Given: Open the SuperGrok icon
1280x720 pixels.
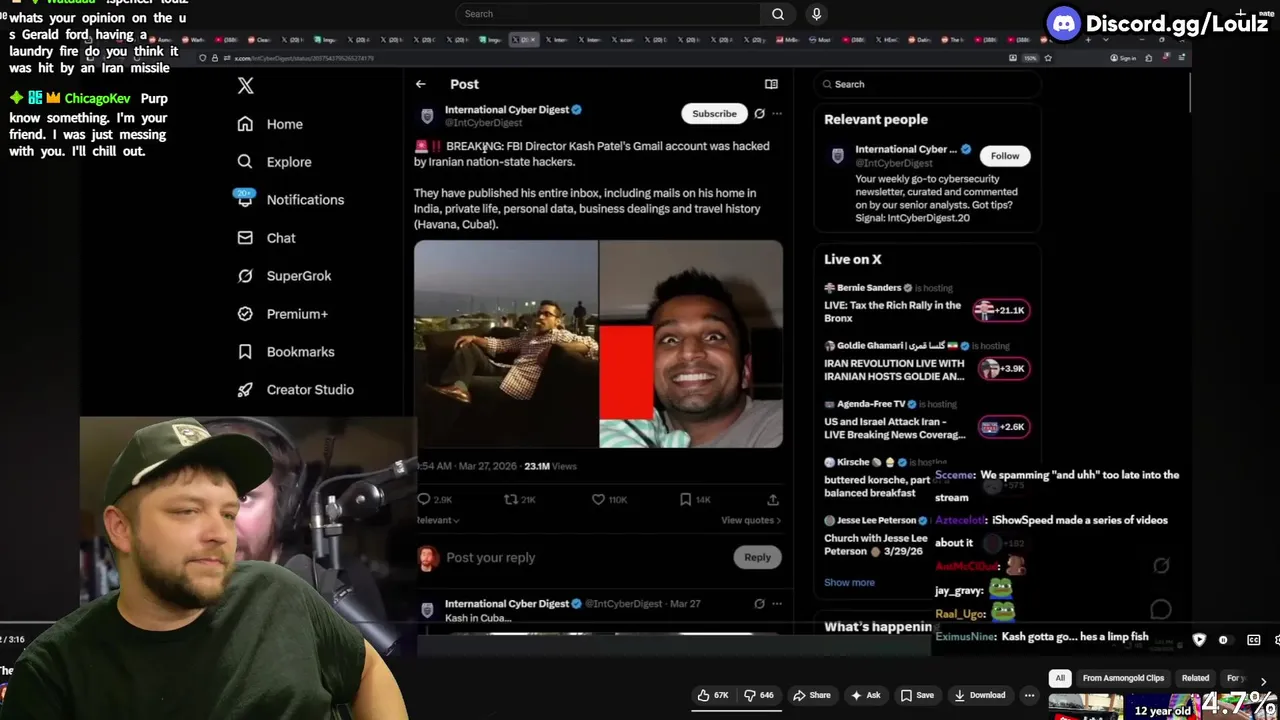Looking at the screenshot, I should coord(245,276).
